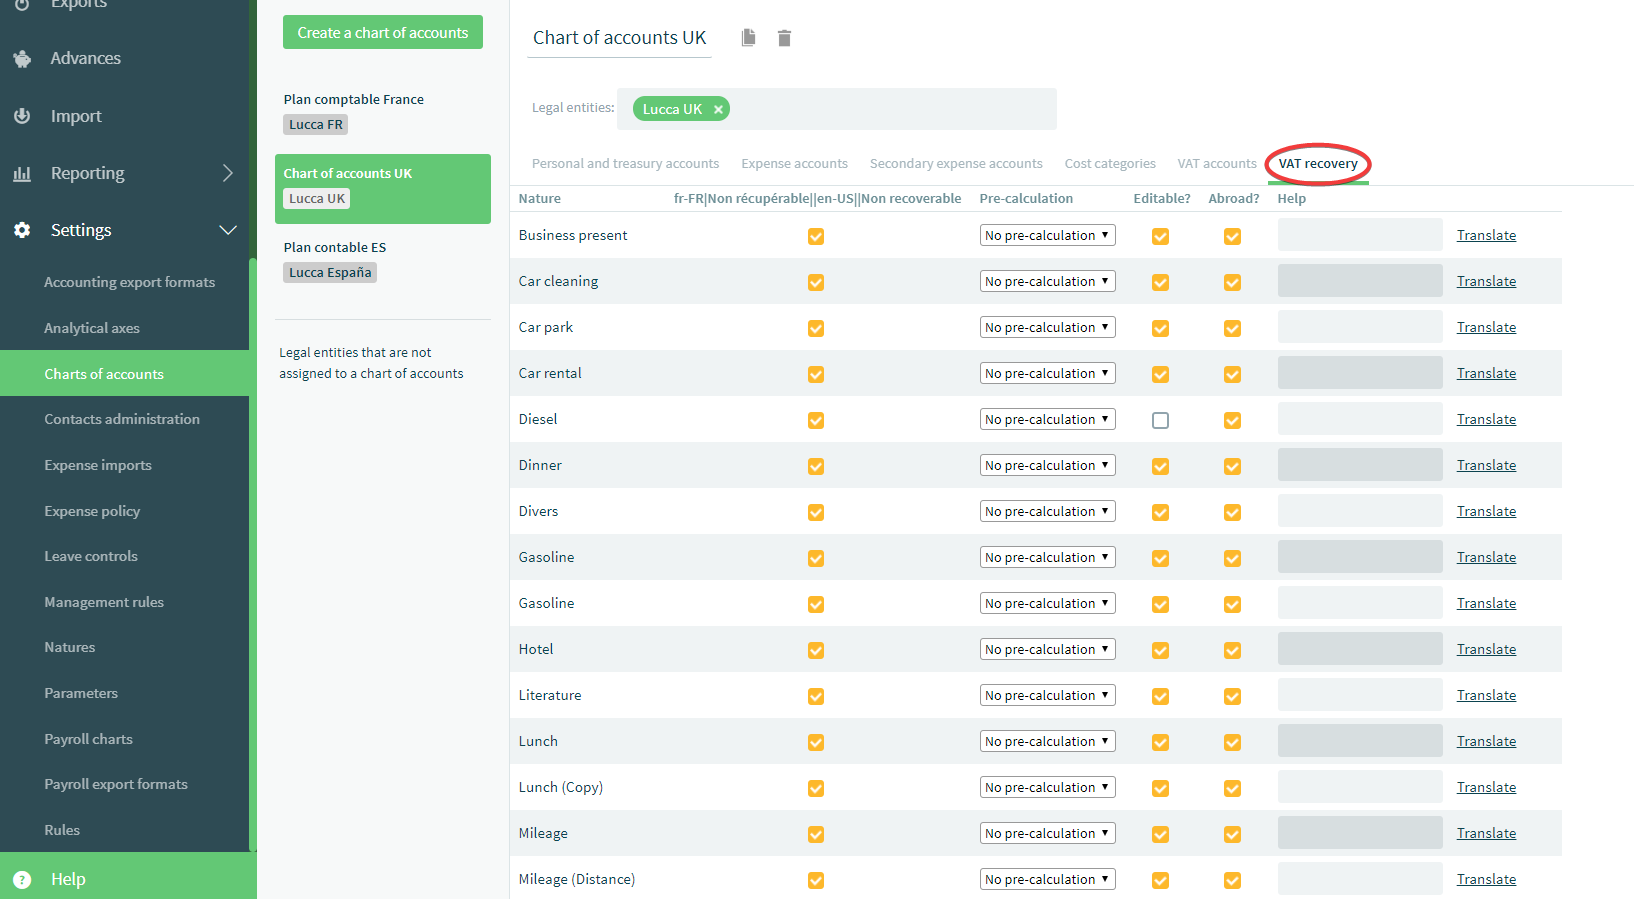Image resolution: width=1634 pixels, height=899 pixels.
Task: Open Payroll charts settings
Action: tap(88, 739)
